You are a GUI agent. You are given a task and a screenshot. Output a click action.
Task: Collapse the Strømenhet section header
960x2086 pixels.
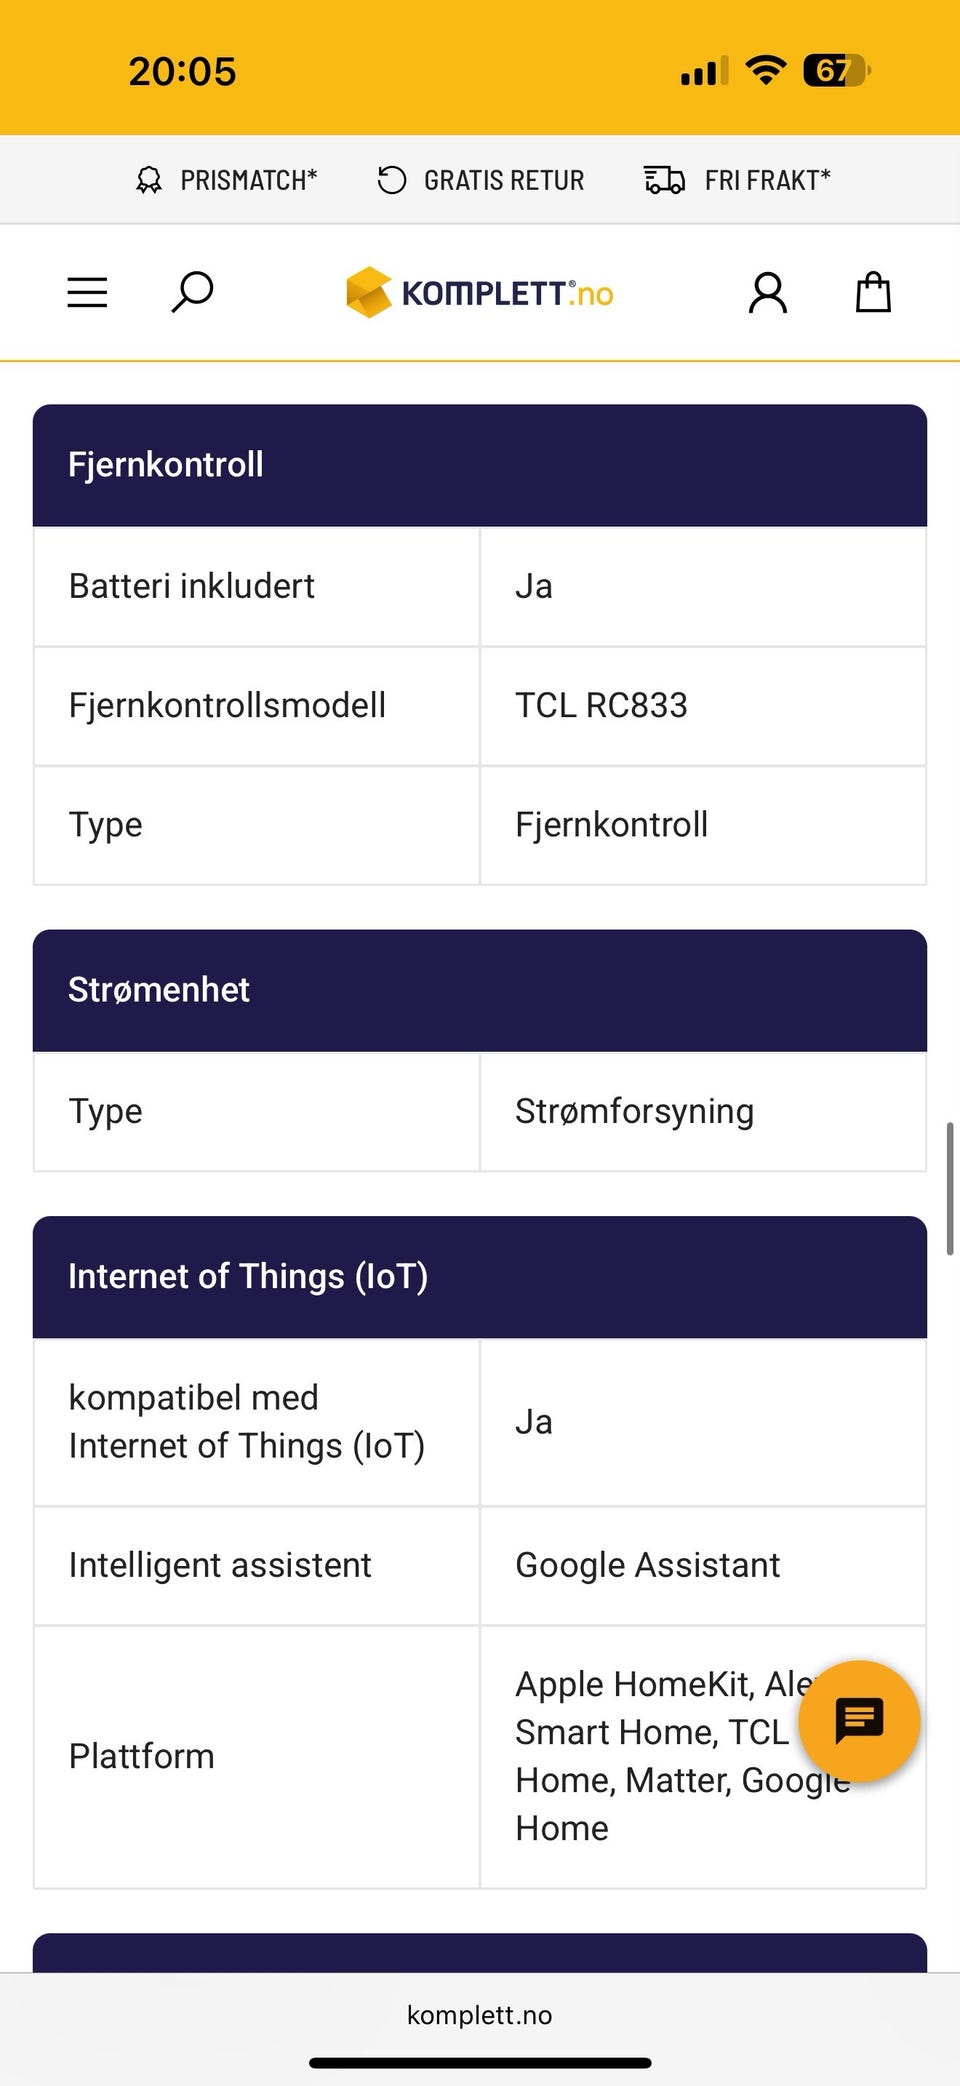pos(480,990)
